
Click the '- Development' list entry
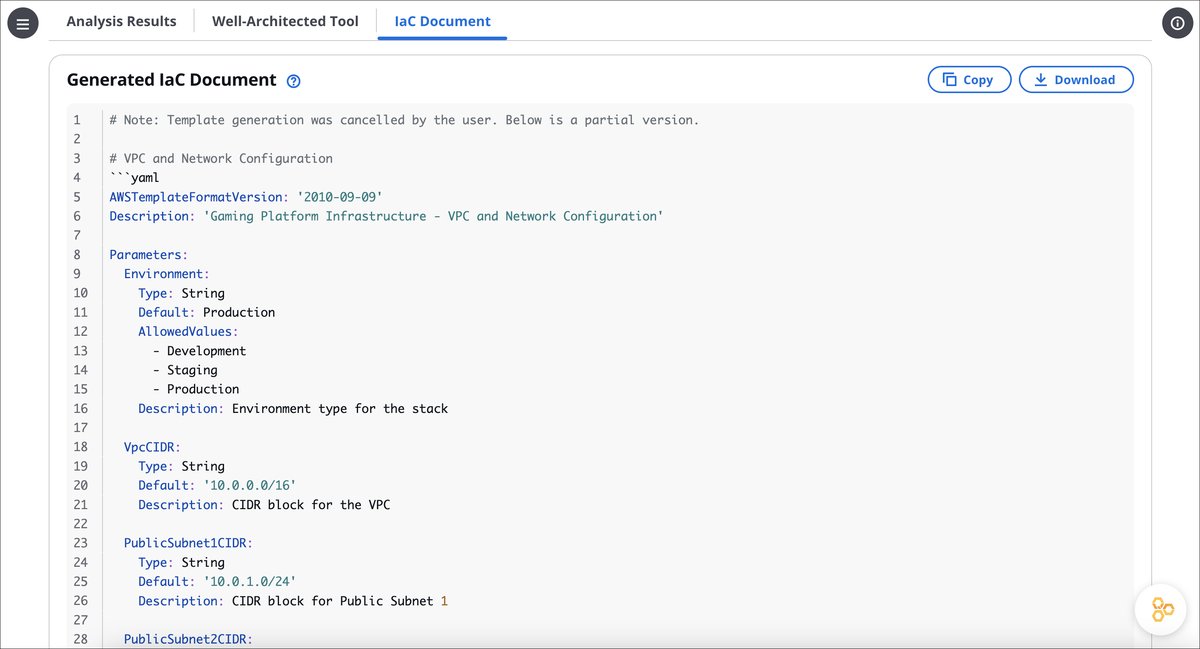click(199, 351)
